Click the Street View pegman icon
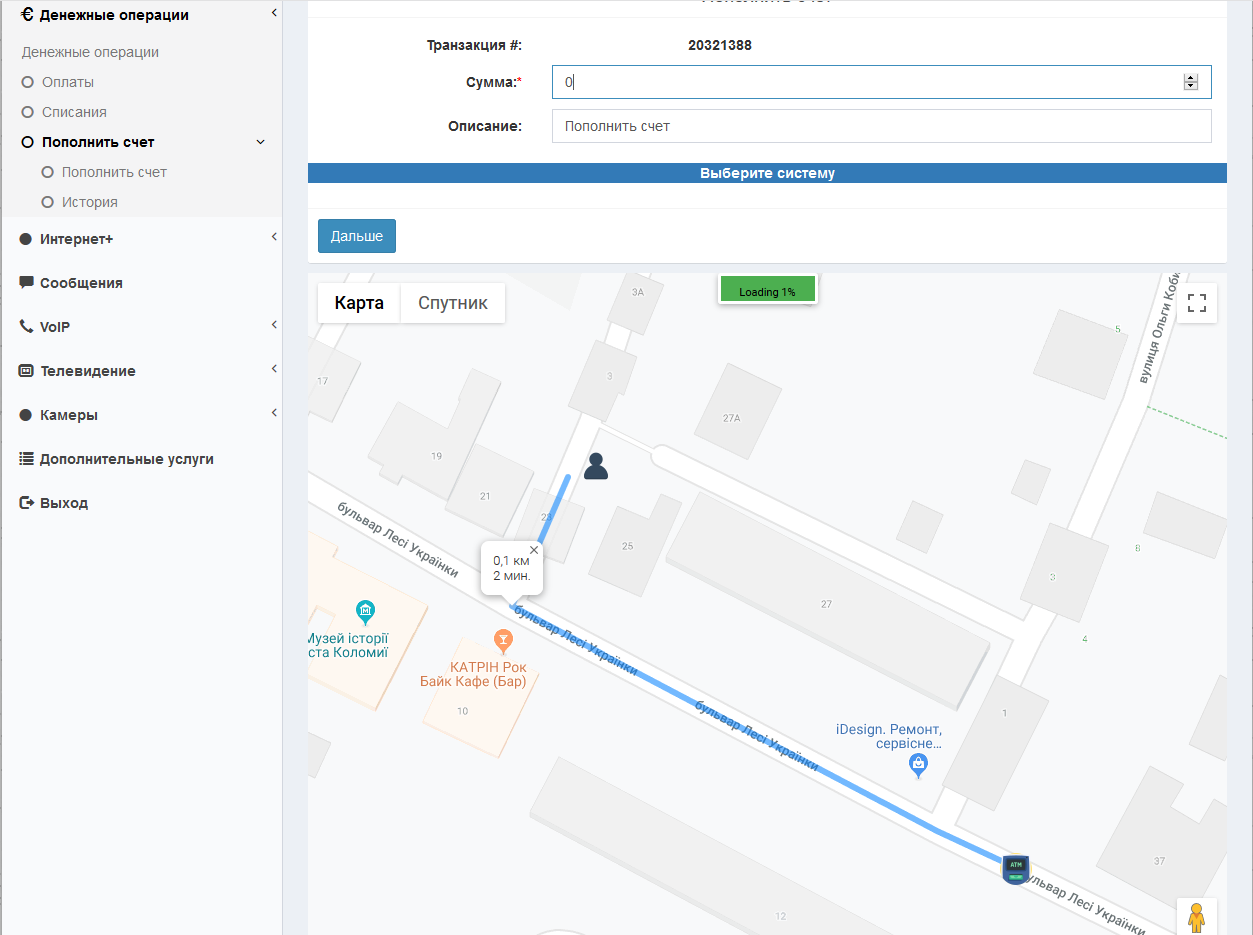This screenshot has width=1253, height=935. [1196, 917]
